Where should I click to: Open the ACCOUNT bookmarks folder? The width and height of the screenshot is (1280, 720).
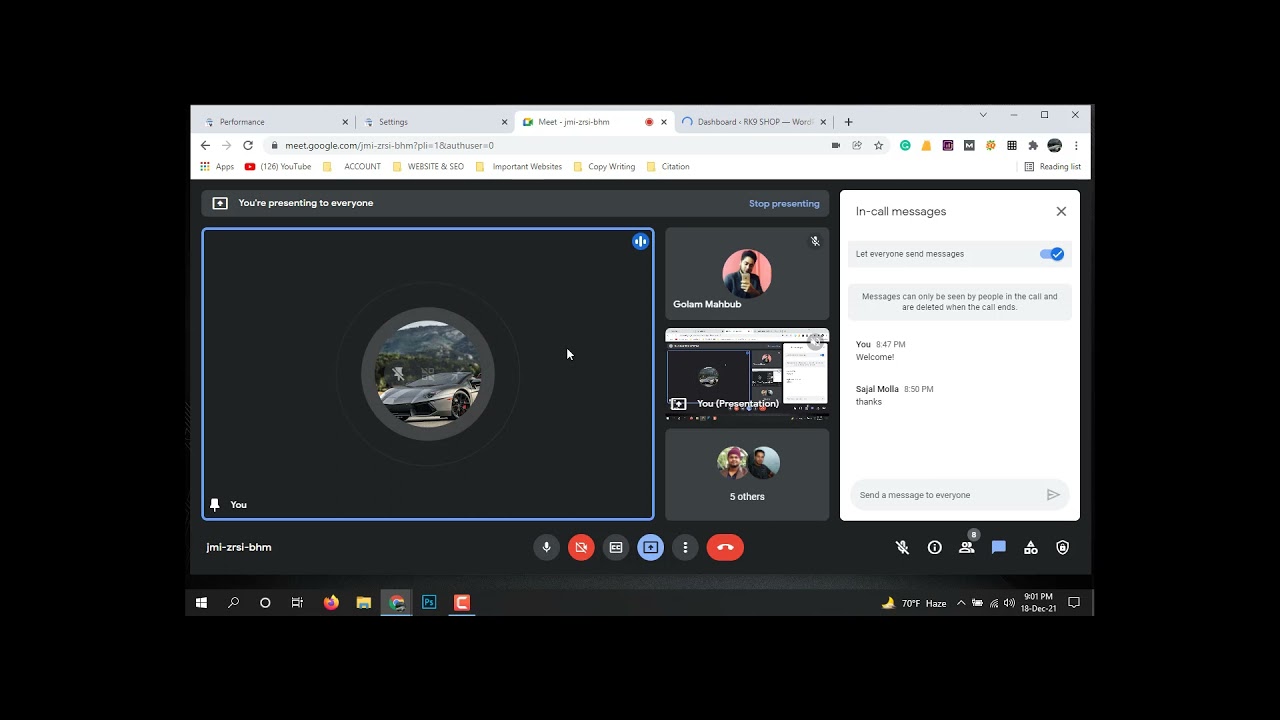355,167
